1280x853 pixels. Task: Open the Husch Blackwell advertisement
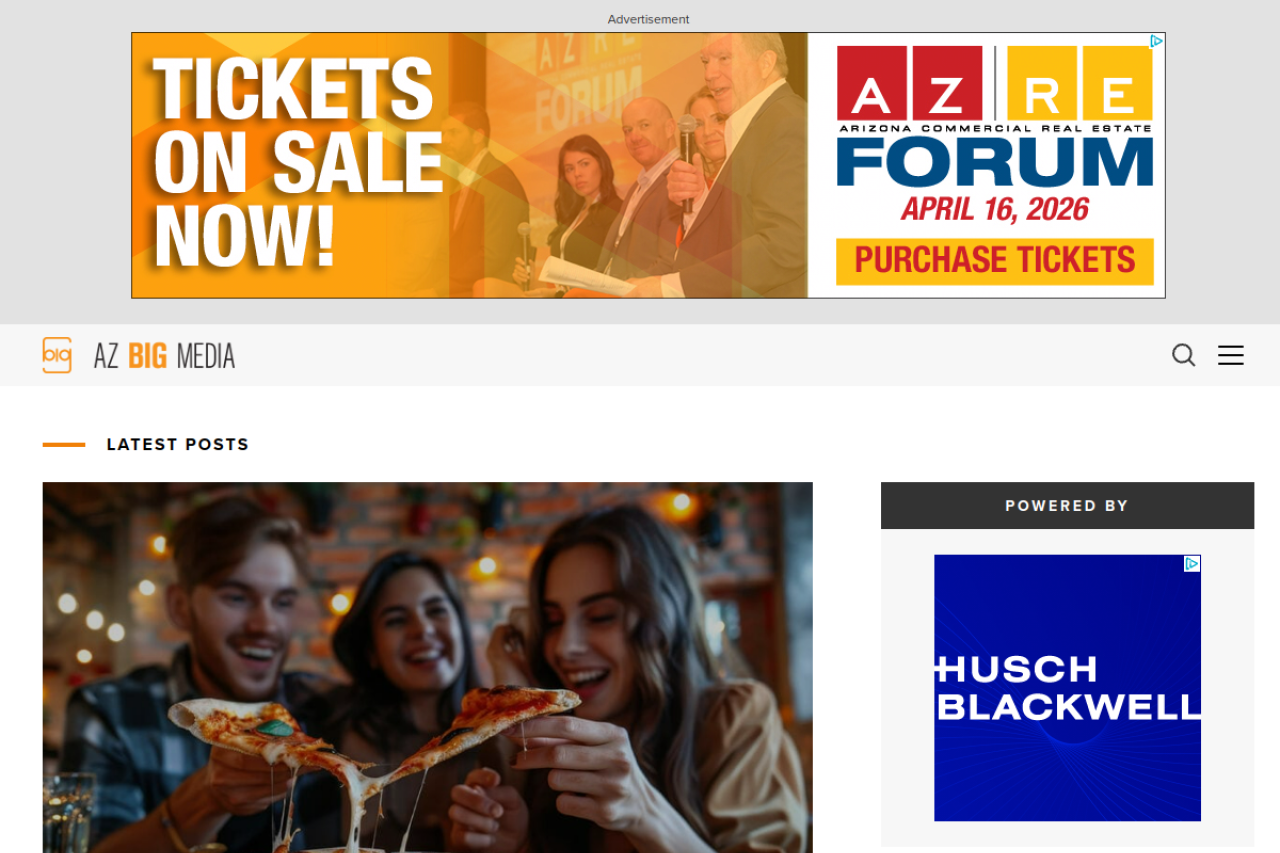1067,688
